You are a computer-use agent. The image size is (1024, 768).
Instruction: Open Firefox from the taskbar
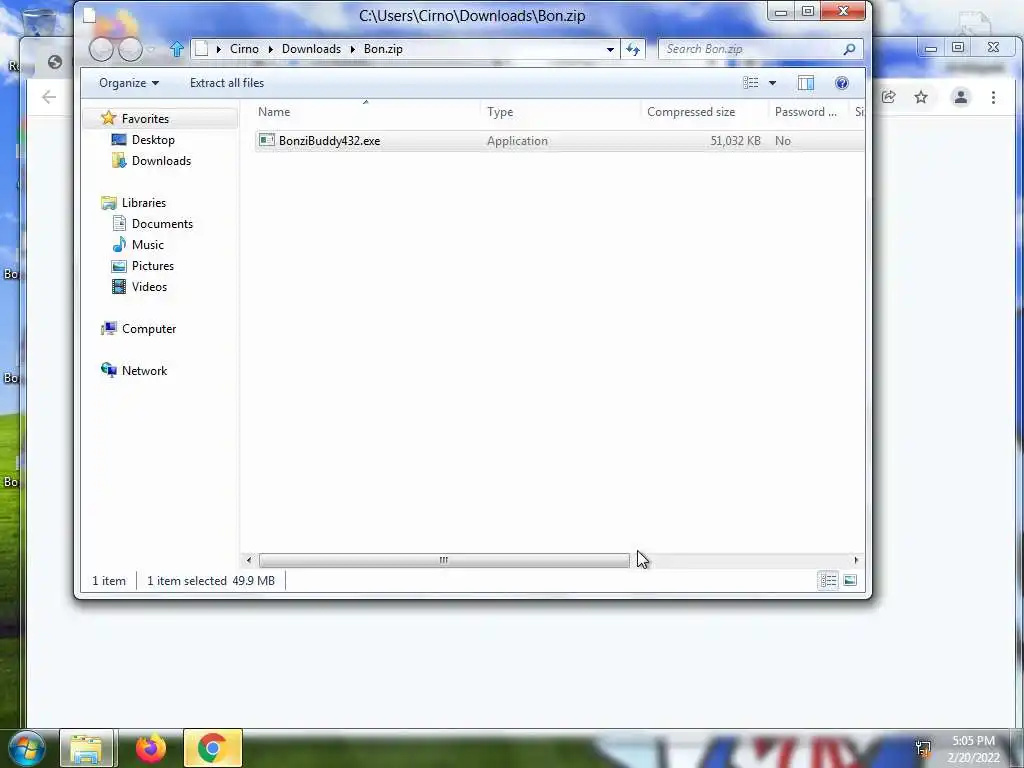tap(151, 748)
